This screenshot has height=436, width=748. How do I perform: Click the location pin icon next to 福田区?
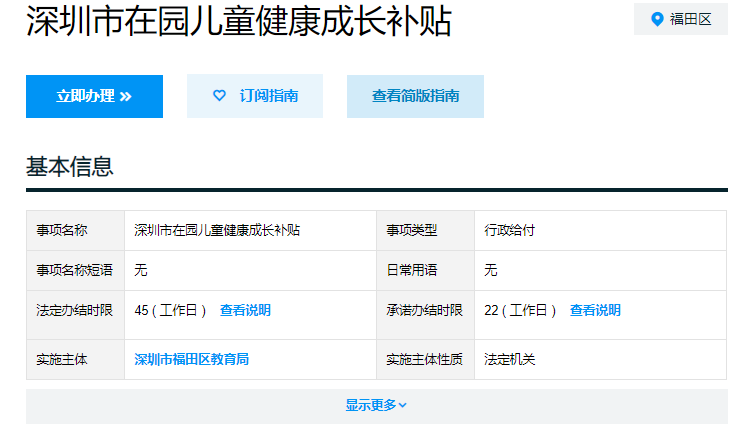[657, 19]
